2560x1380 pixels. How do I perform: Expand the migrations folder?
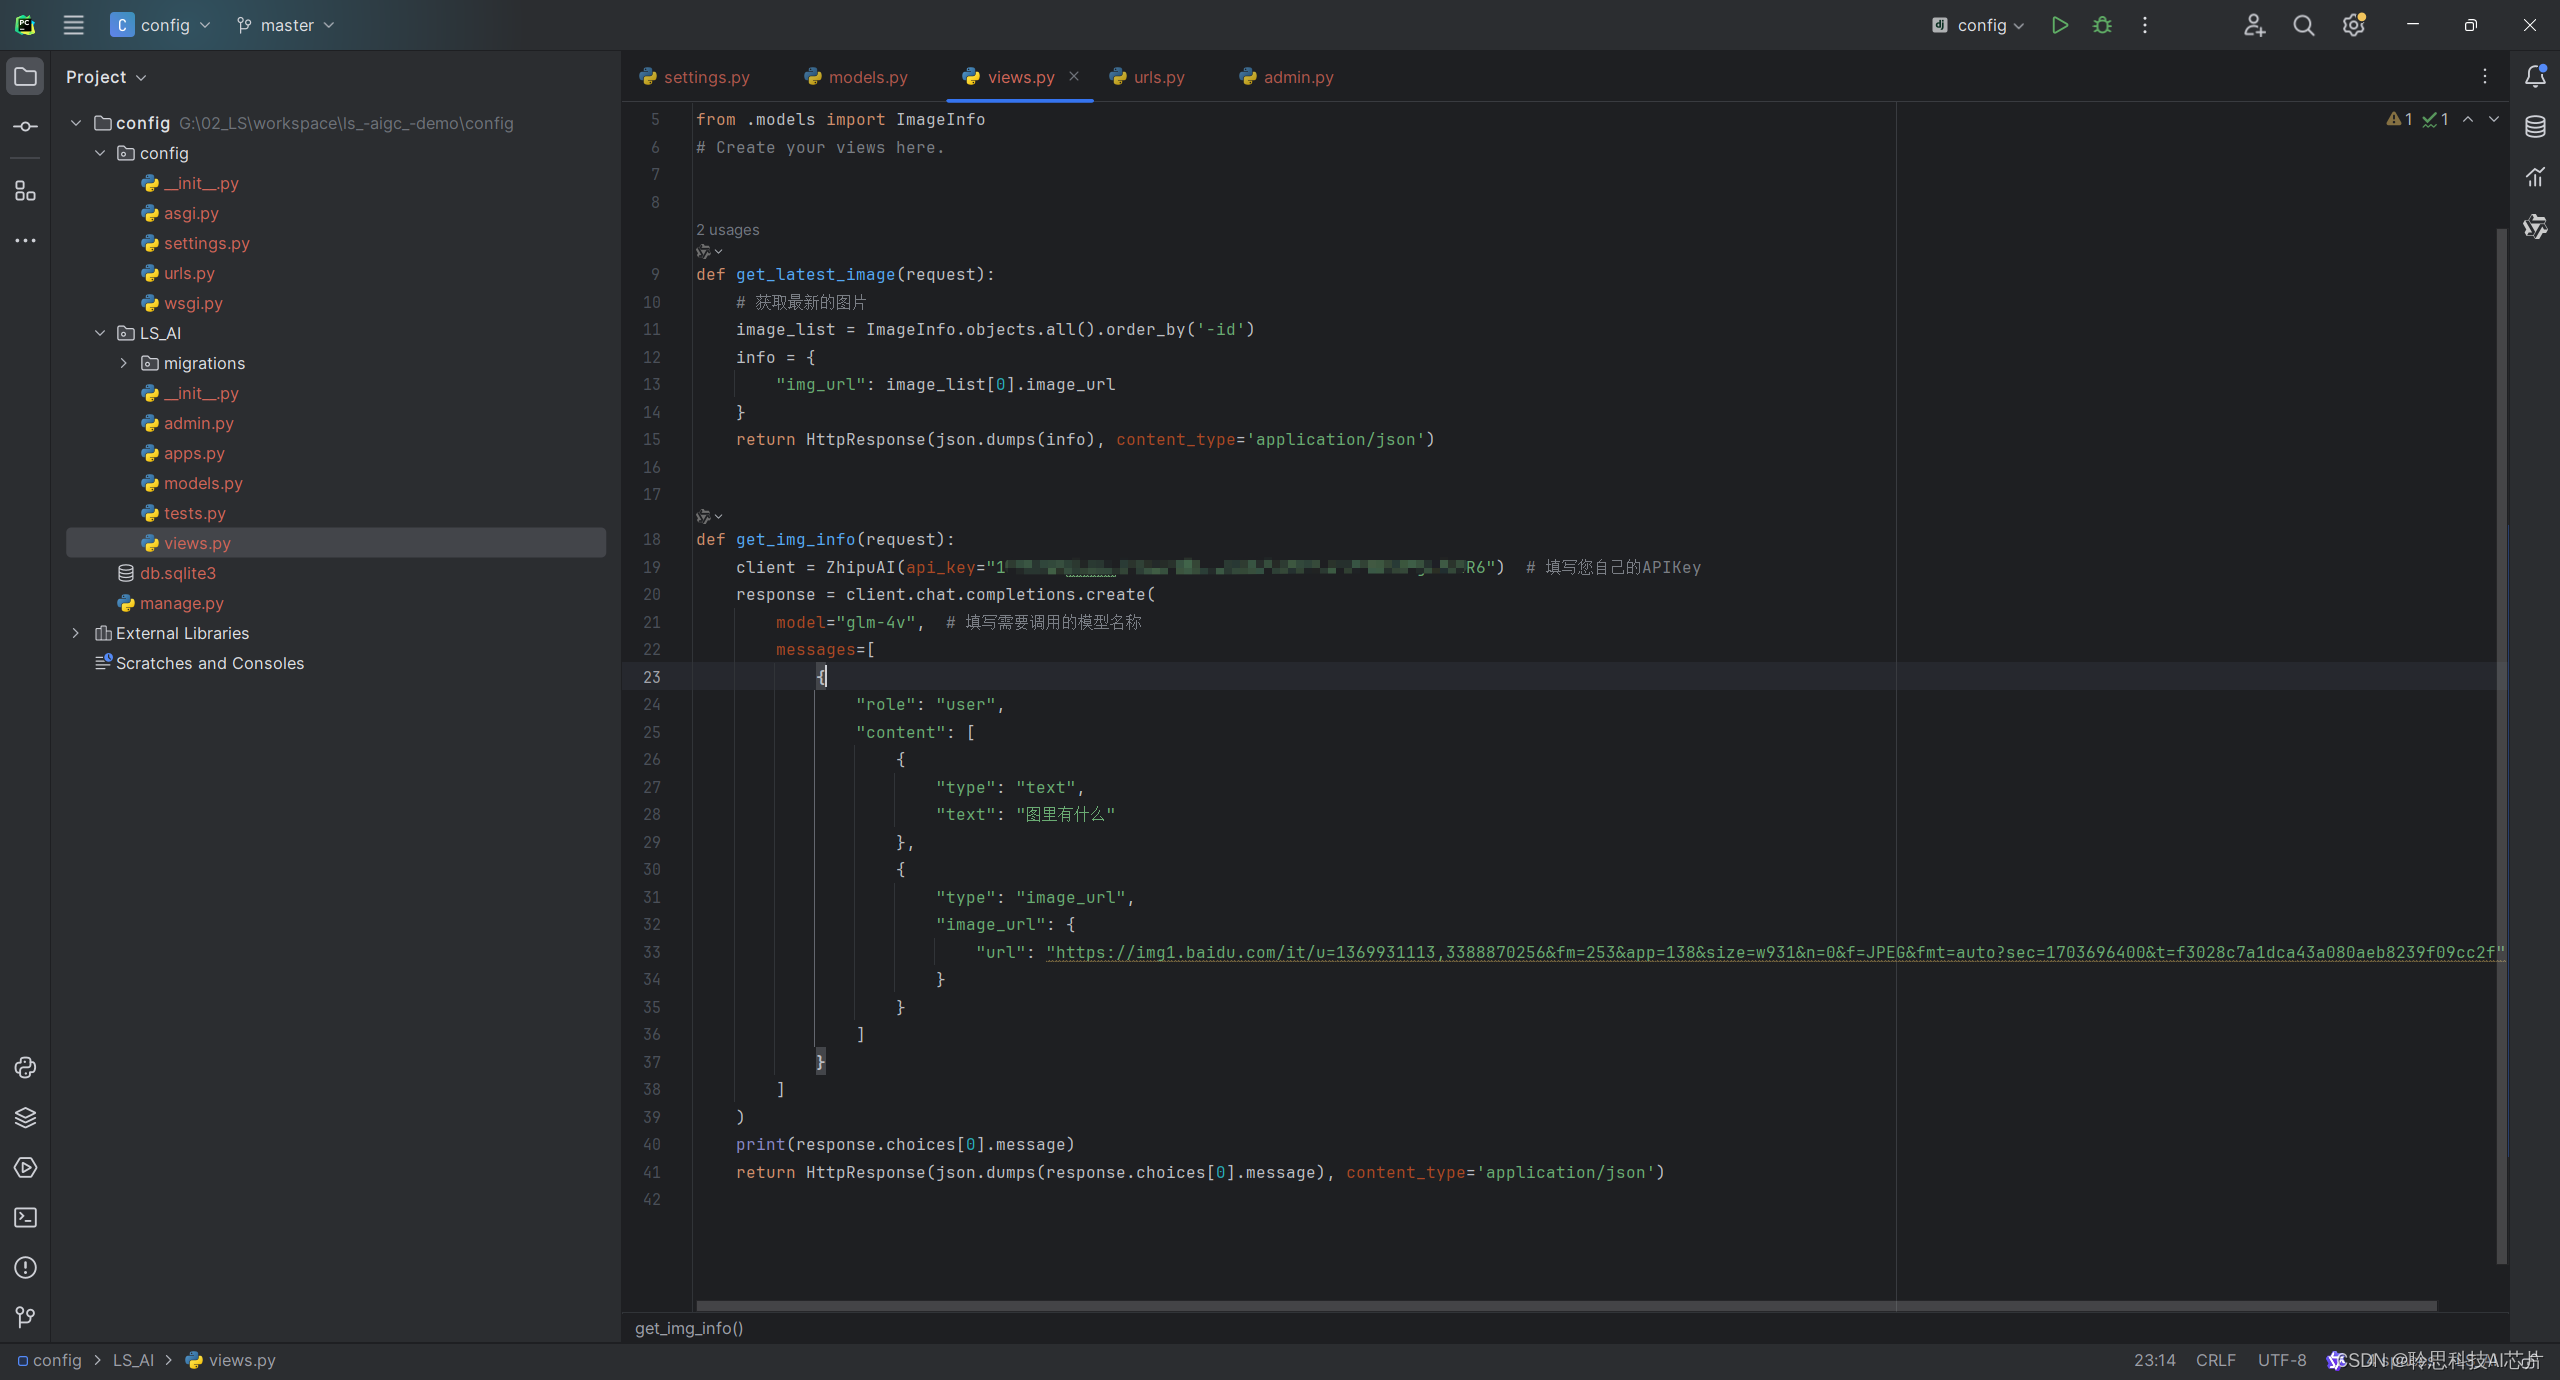tap(124, 363)
